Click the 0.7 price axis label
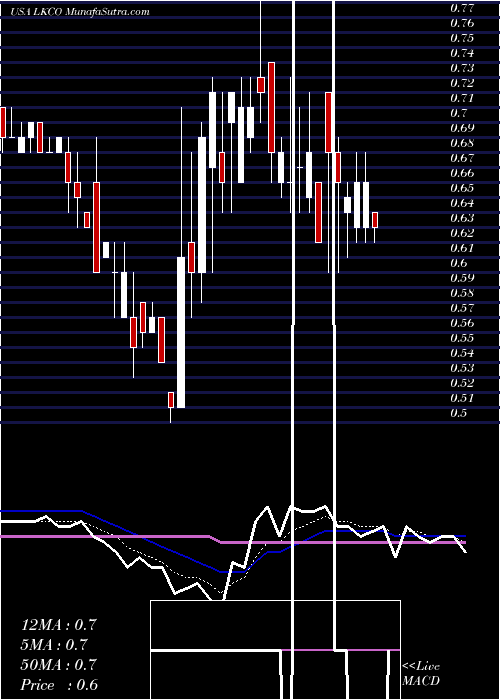The image size is (500, 700). tap(458, 112)
